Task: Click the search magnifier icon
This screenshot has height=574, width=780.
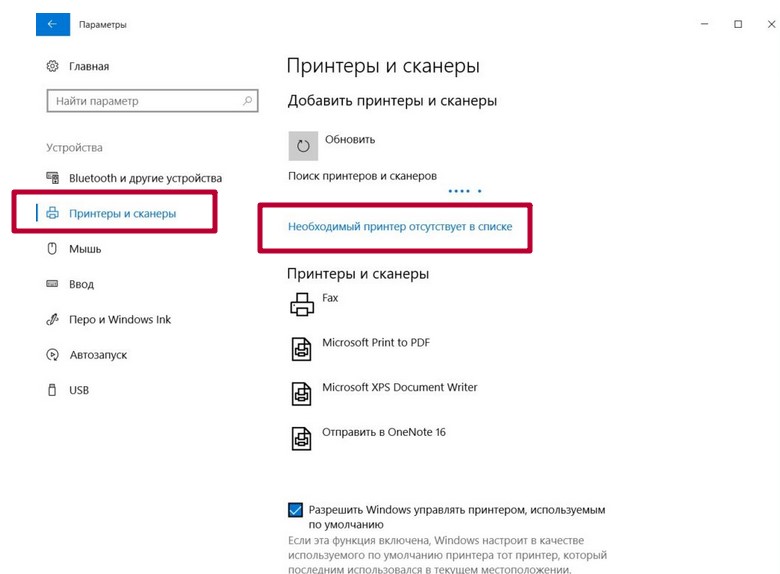Action: (247, 101)
